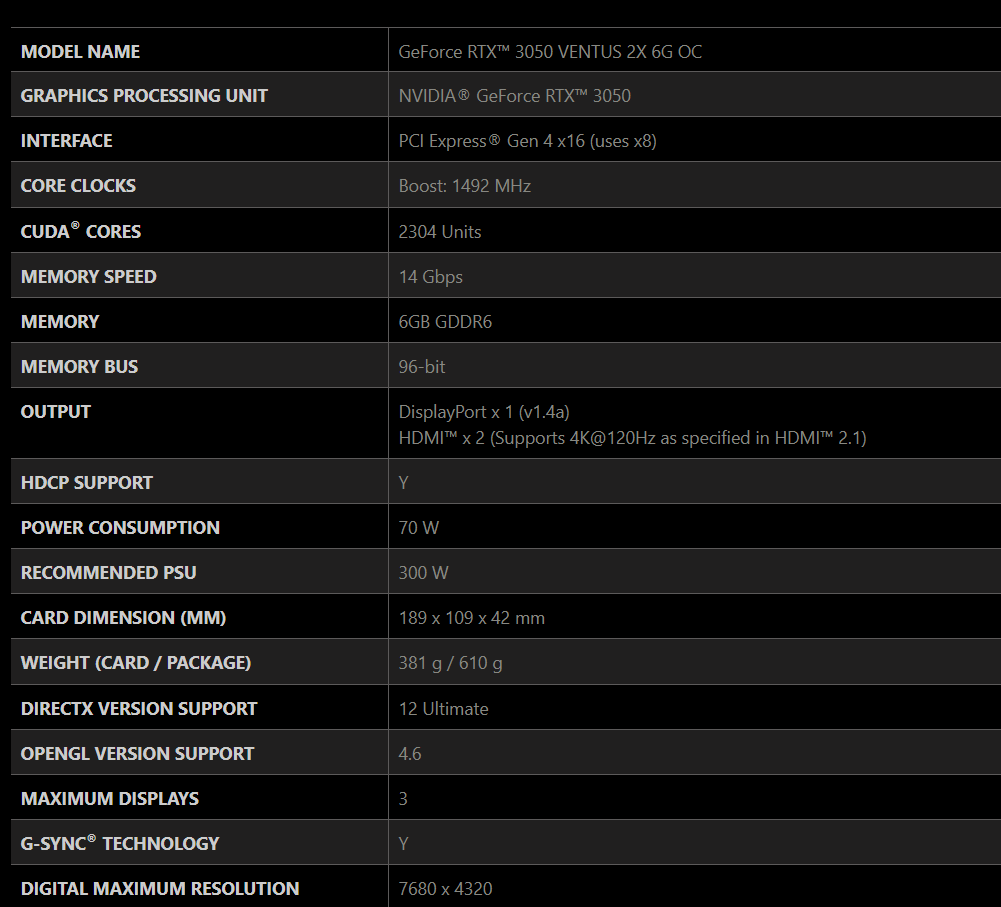
Task: Click the CUDA CORES label
Action: tap(81, 232)
